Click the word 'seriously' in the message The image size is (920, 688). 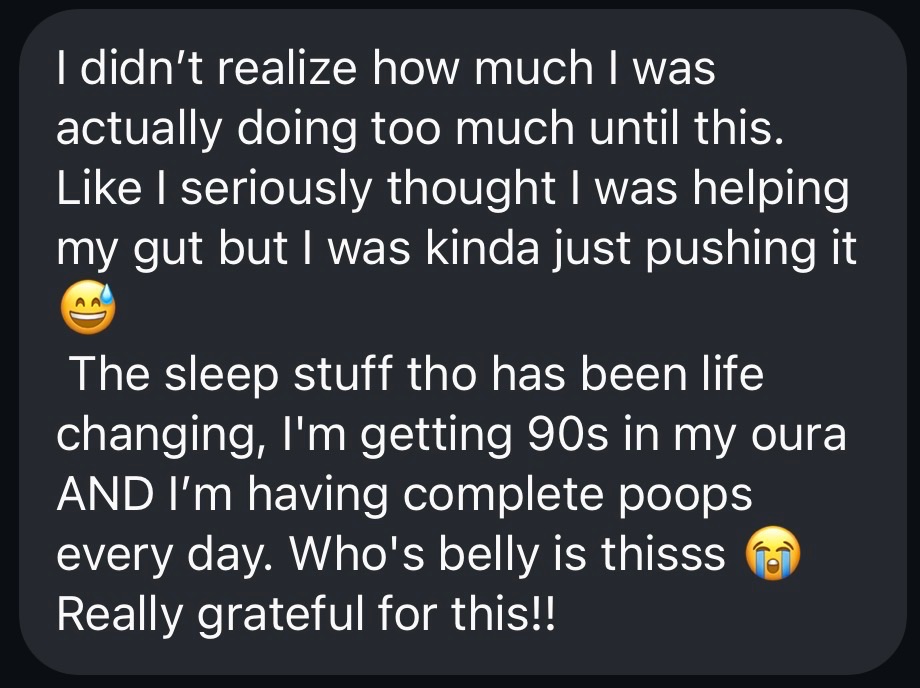(276, 191)
